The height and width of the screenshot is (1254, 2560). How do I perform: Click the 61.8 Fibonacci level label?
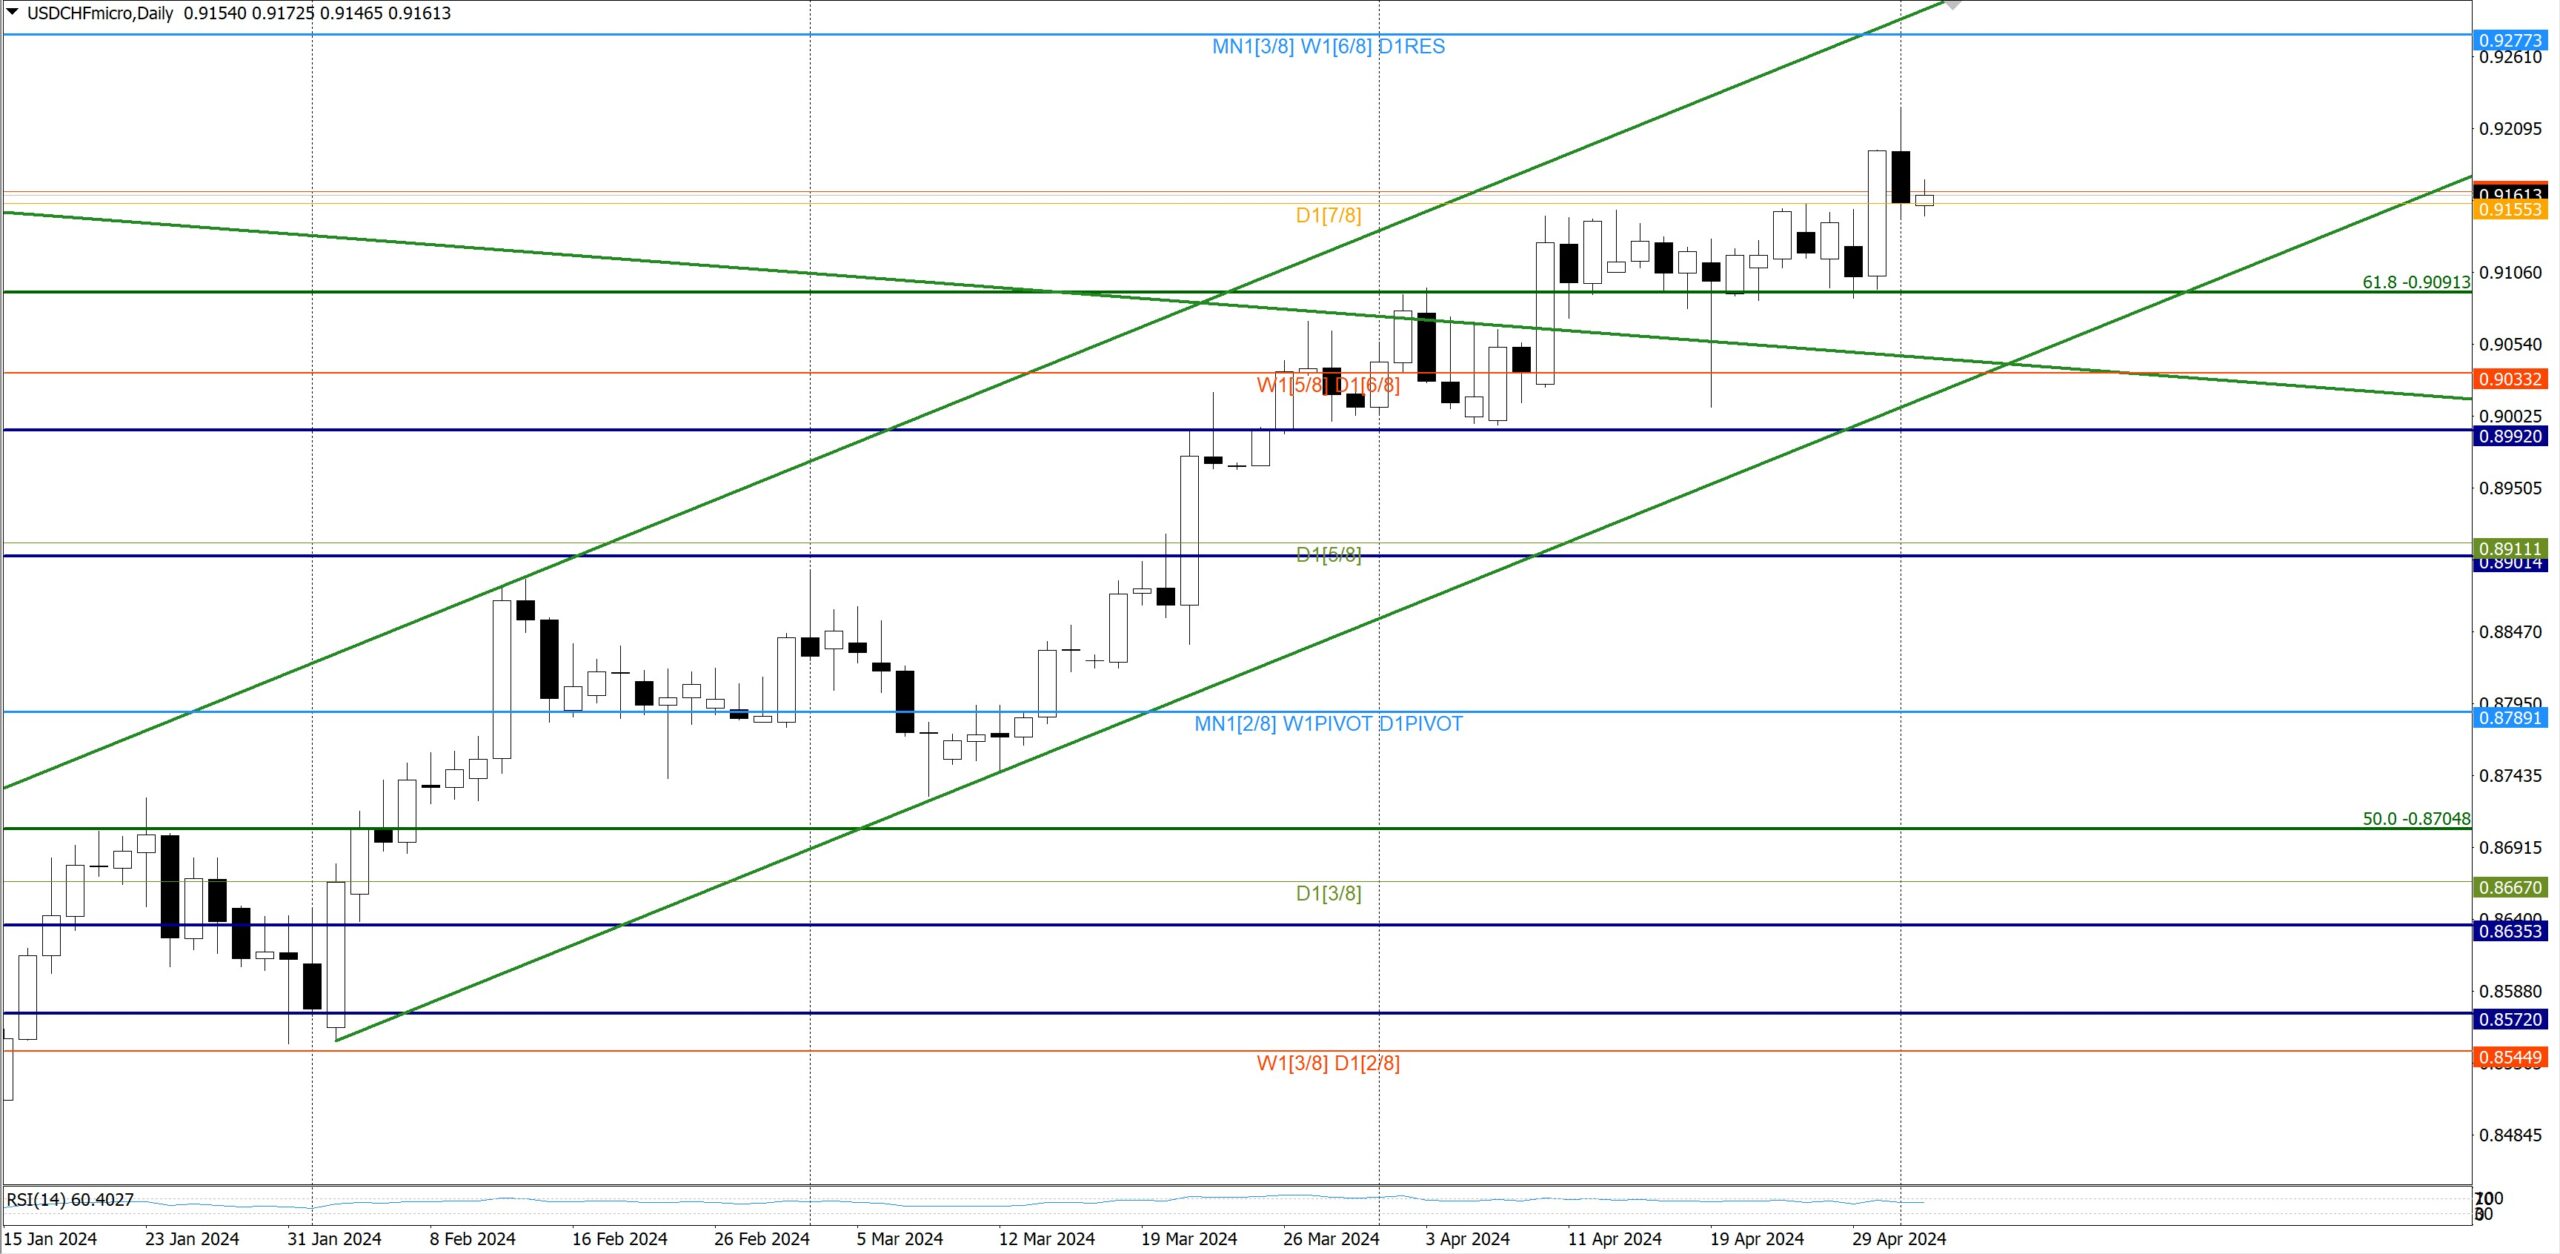point(2415,282)
